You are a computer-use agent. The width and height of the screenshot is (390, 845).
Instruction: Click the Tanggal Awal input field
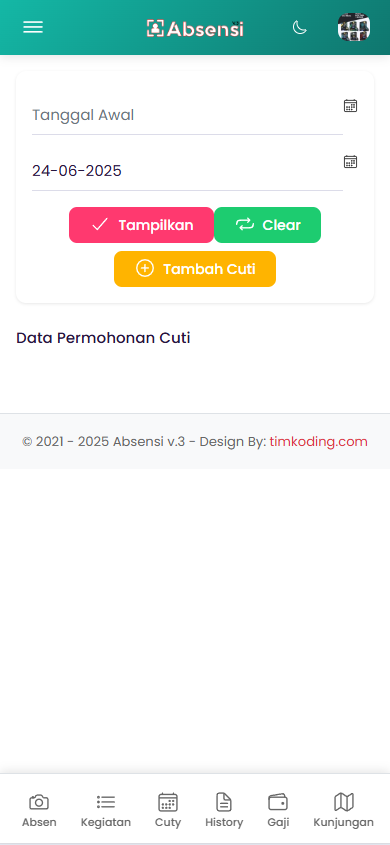187,115
